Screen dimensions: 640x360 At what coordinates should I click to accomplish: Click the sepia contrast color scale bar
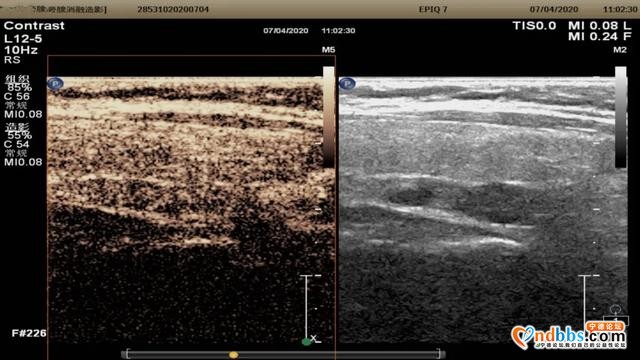[329, 117]
